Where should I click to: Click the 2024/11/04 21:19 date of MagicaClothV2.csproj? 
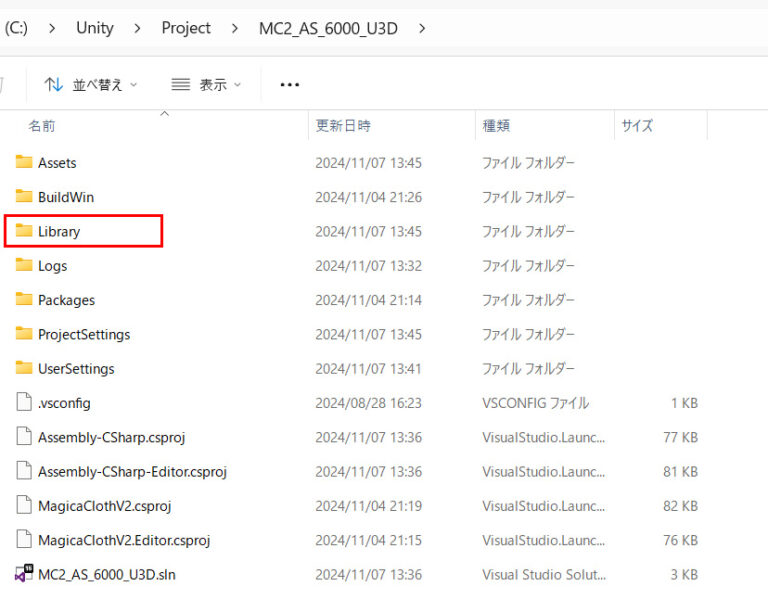pos(368,505)
